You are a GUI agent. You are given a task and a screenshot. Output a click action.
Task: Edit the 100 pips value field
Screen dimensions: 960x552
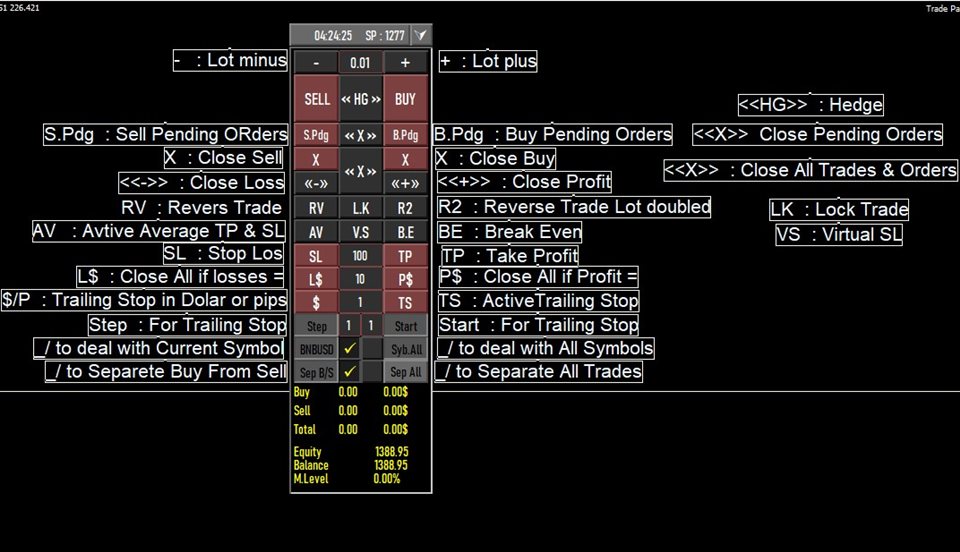[361, 256]
